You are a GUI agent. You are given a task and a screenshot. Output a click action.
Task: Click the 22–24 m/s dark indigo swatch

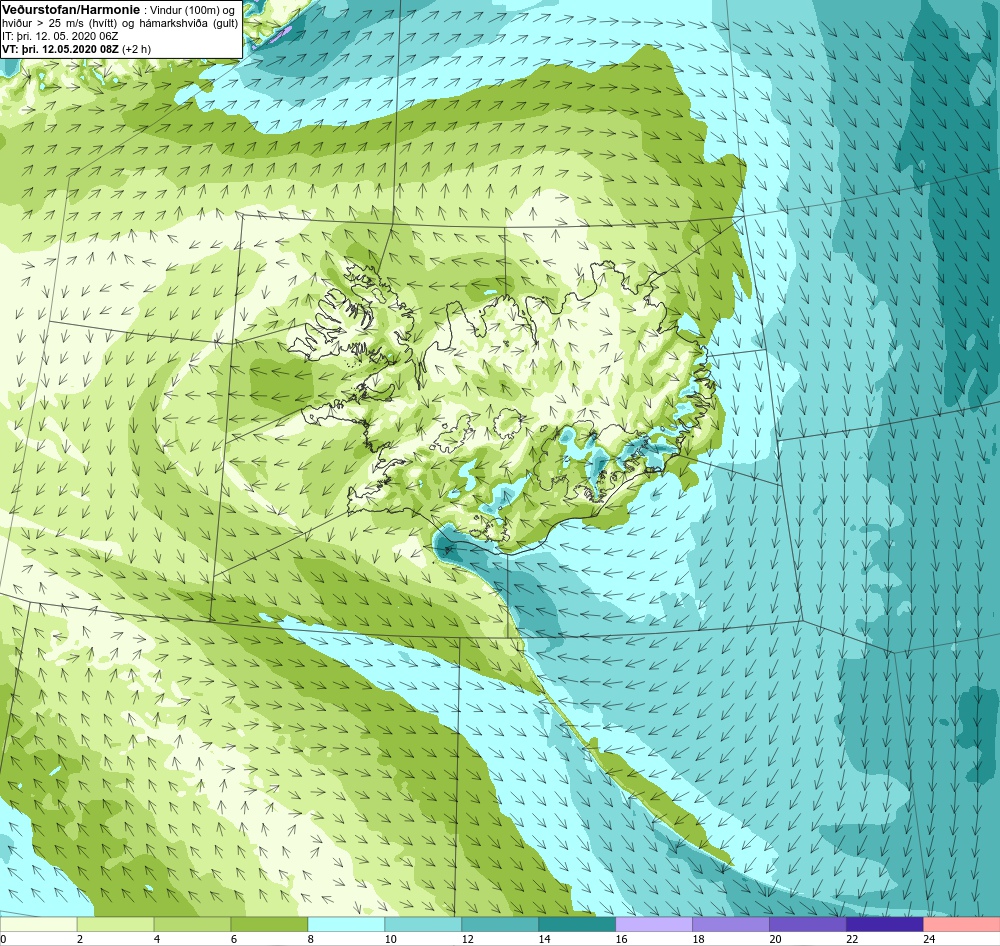tap(885, 924)
